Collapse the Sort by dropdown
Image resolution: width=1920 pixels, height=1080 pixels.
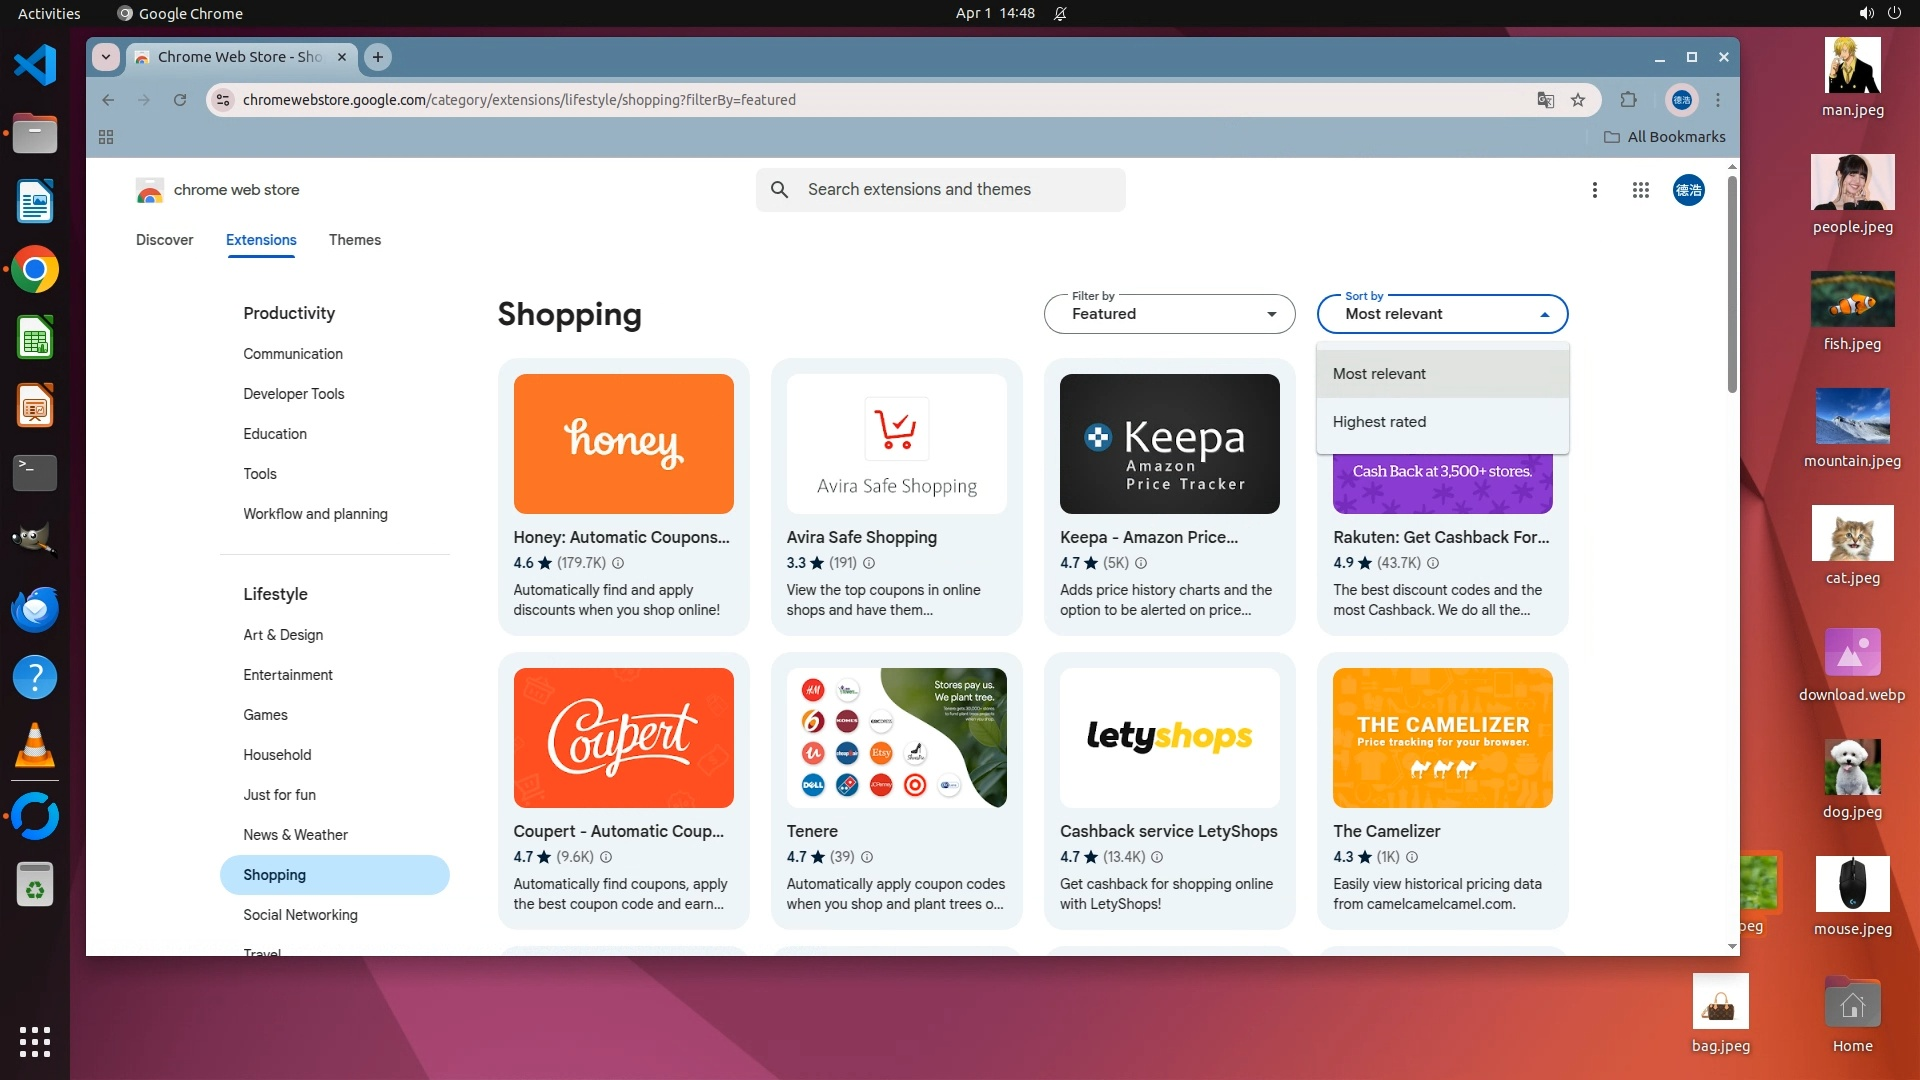coord(1442,314)
